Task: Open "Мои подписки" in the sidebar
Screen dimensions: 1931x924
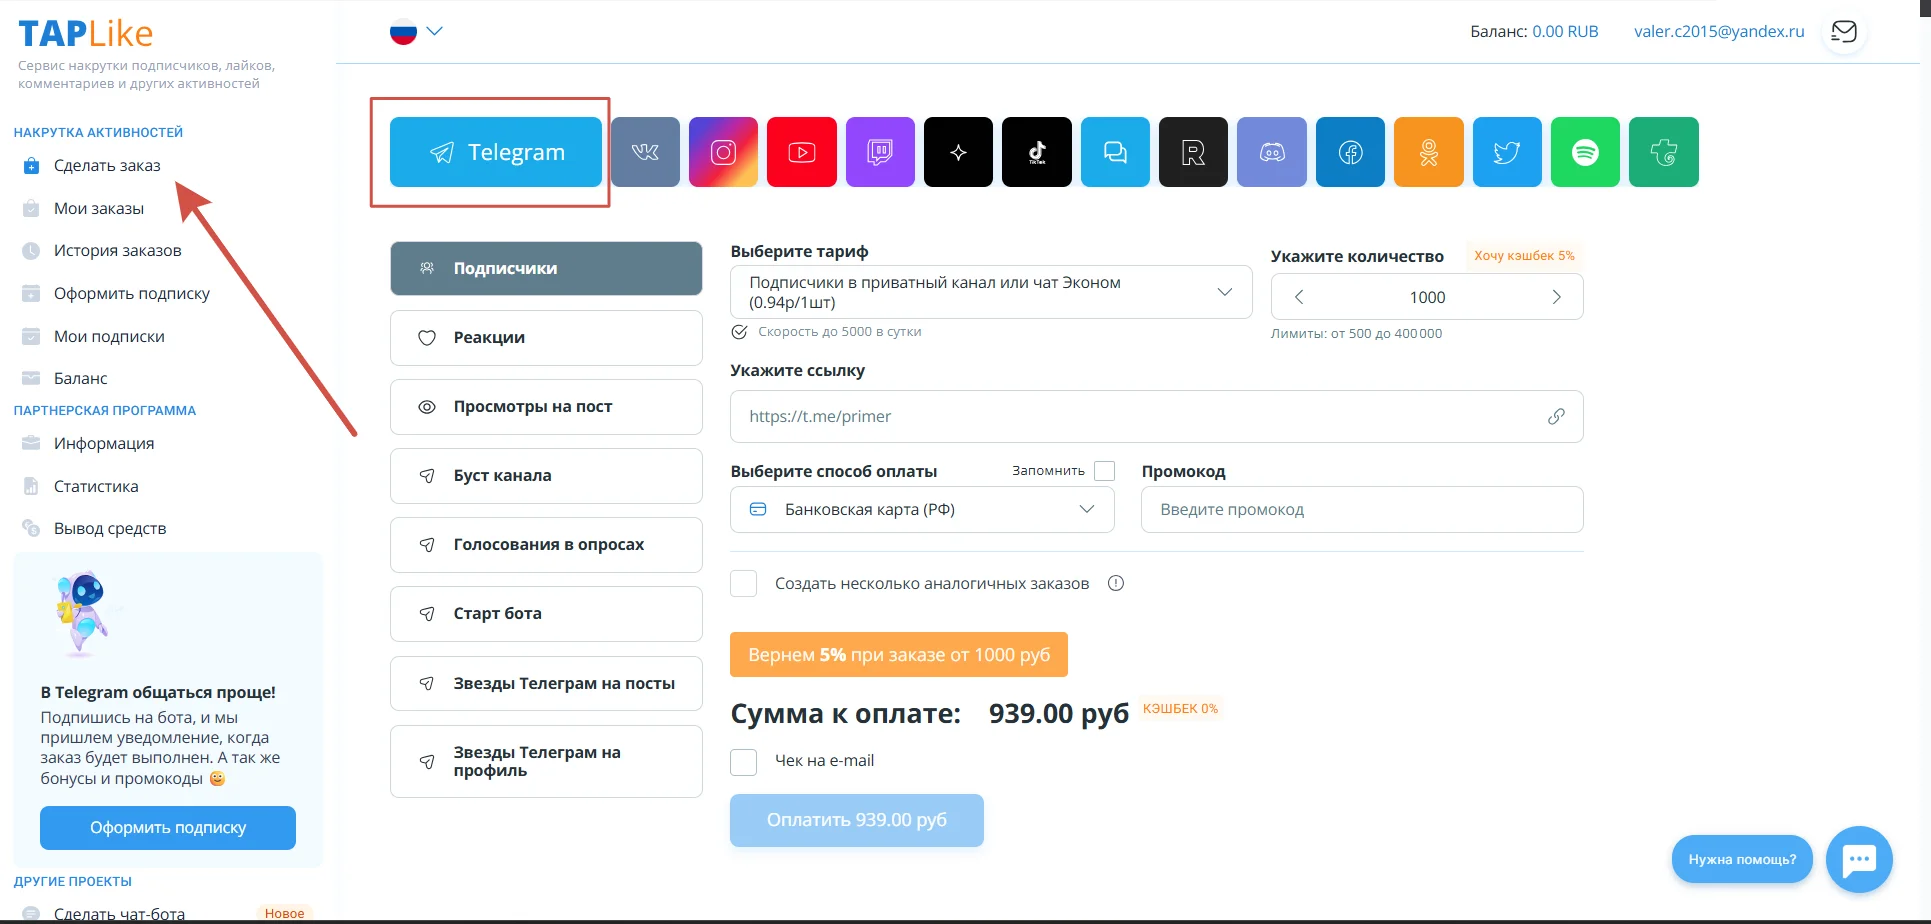Action: (x=109, y=337)
